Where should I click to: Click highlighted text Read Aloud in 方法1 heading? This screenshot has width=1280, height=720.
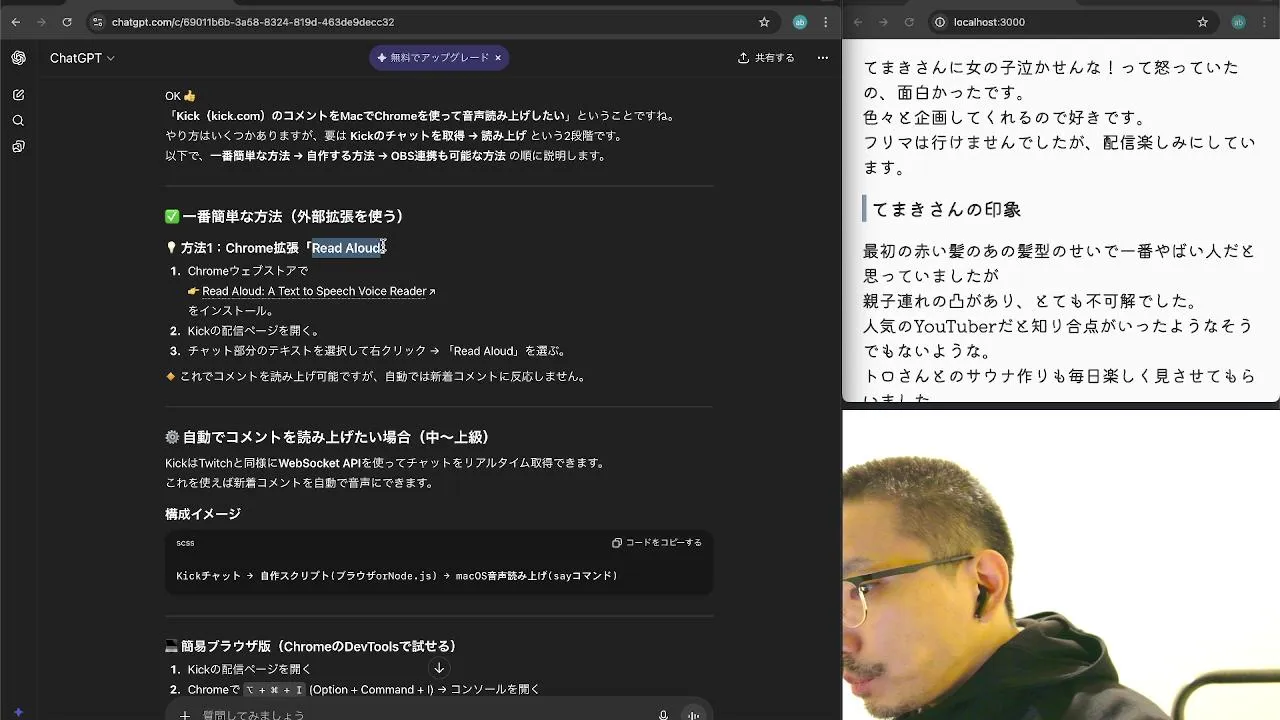(348, 248)
